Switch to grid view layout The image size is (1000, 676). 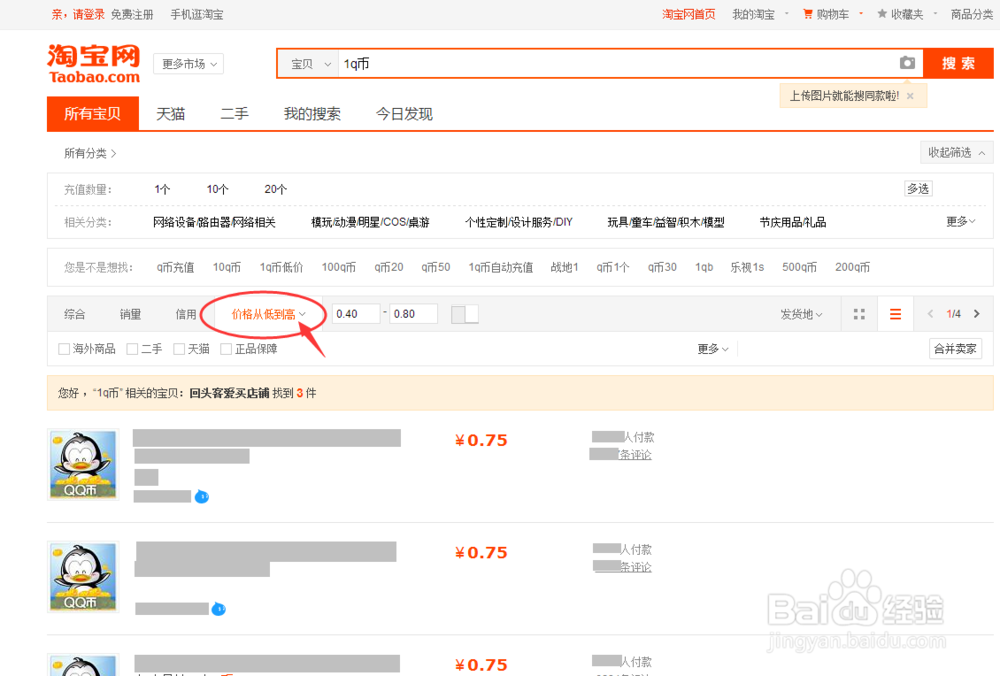(858, 313)
